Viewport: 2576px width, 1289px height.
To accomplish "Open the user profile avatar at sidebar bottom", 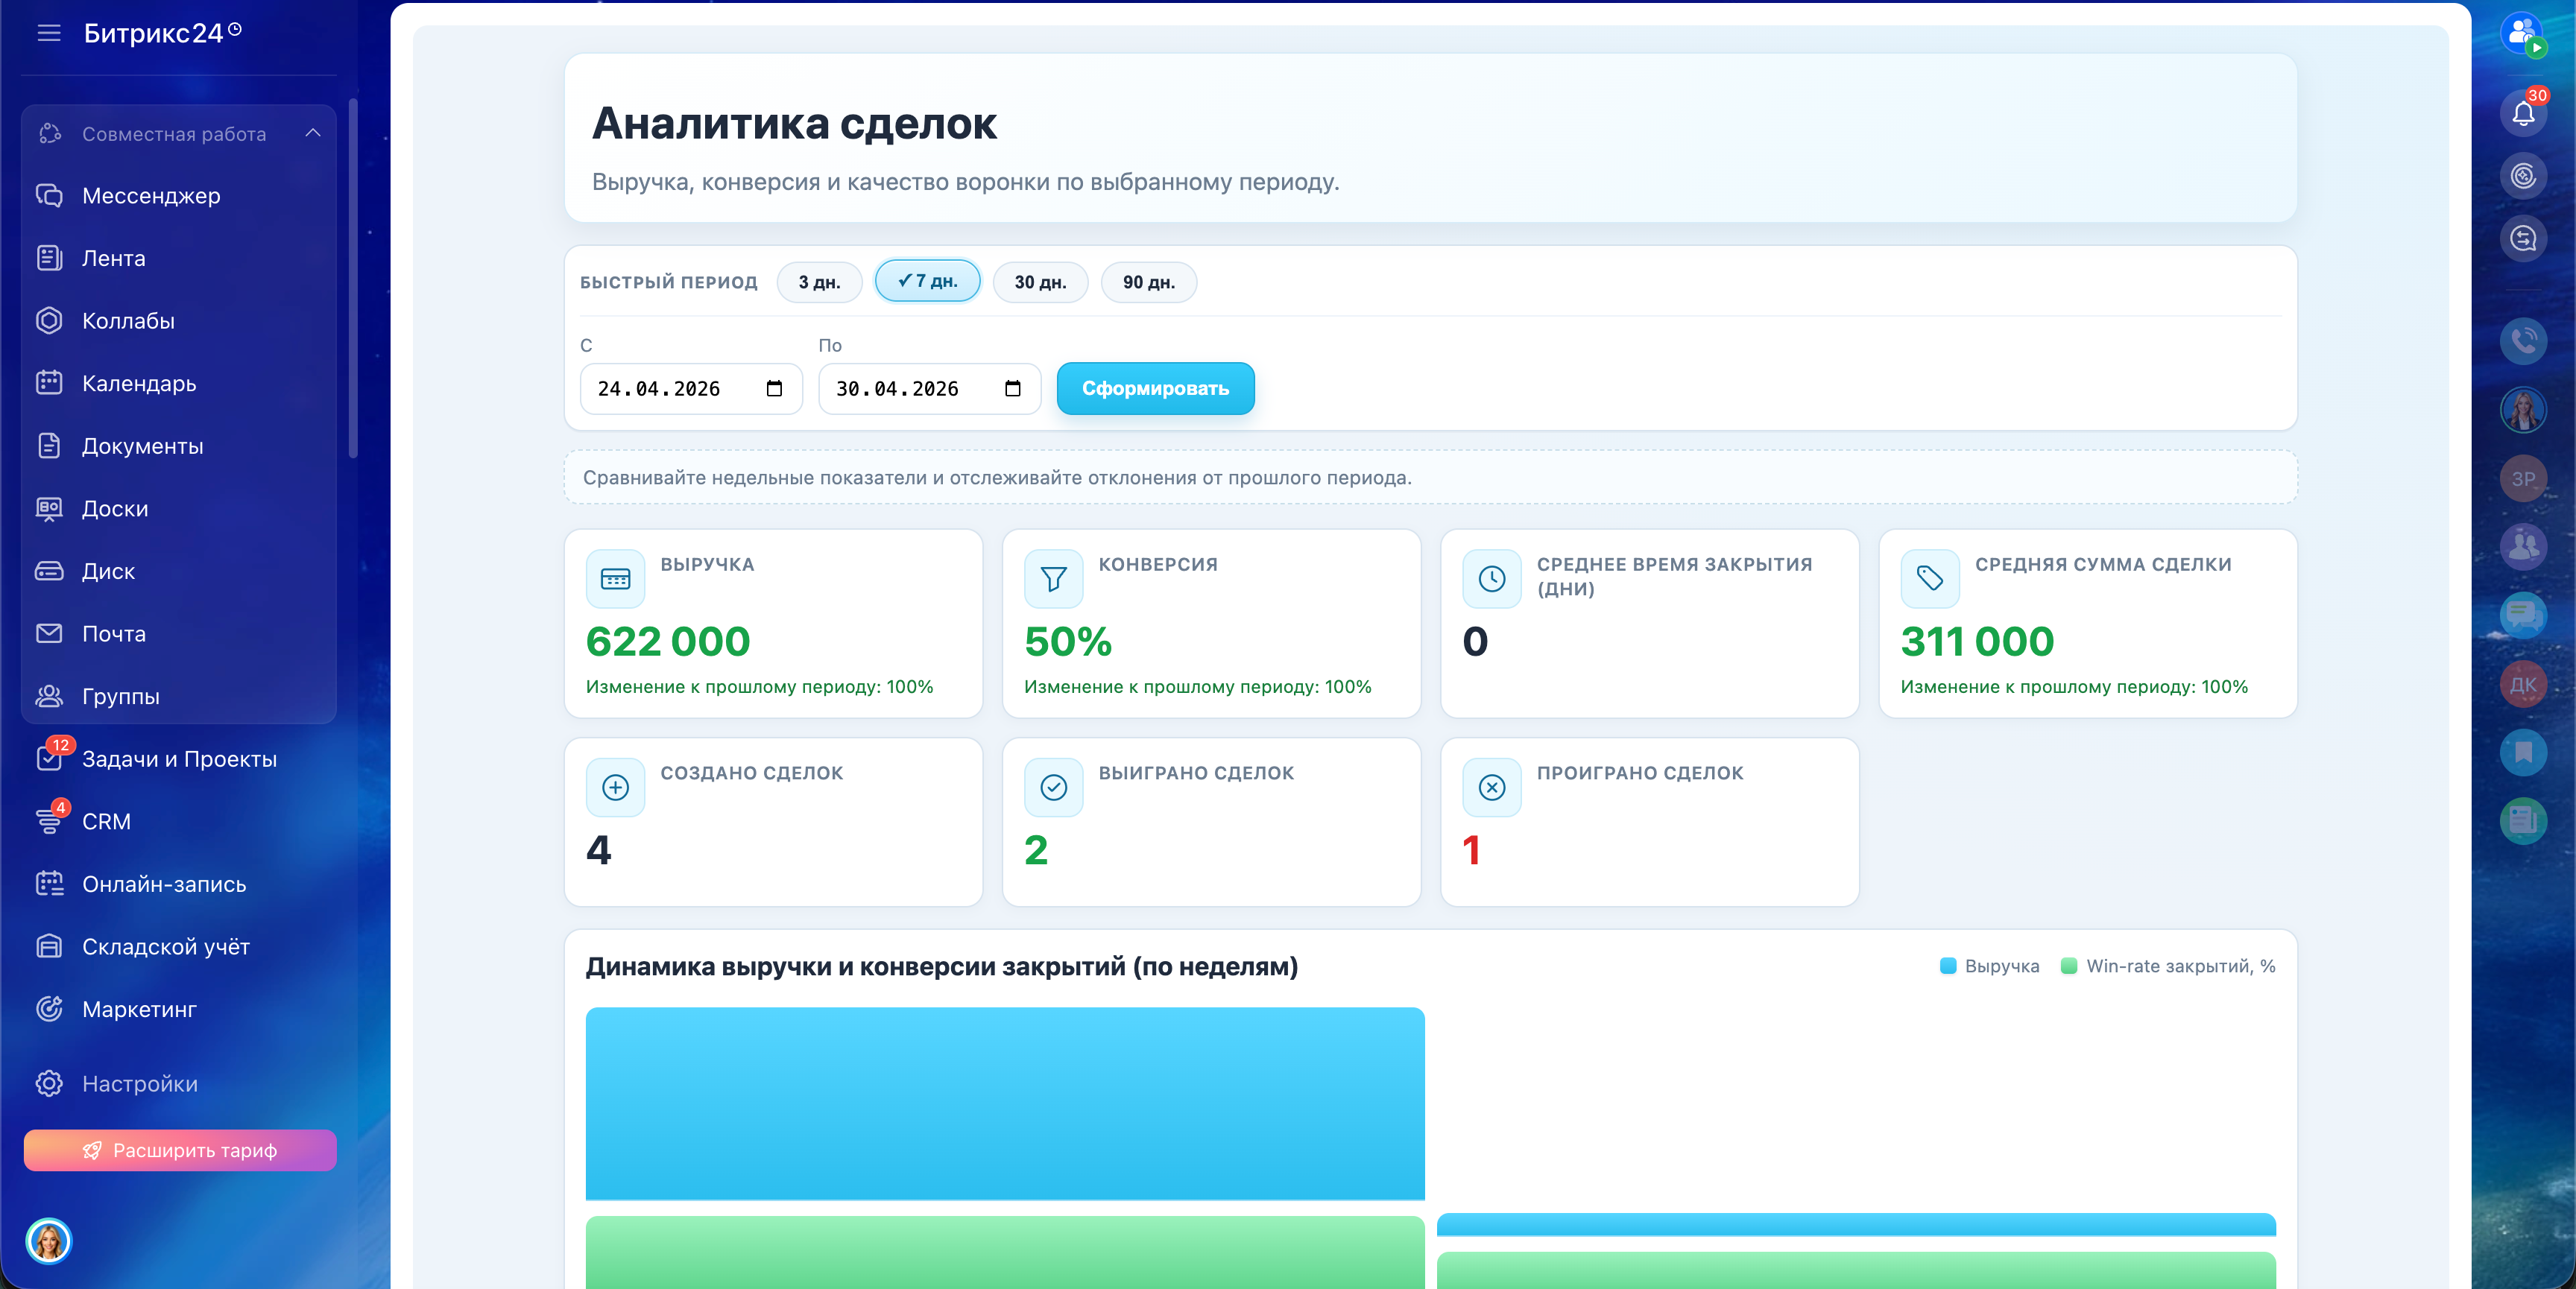I will coord(49,1241).
